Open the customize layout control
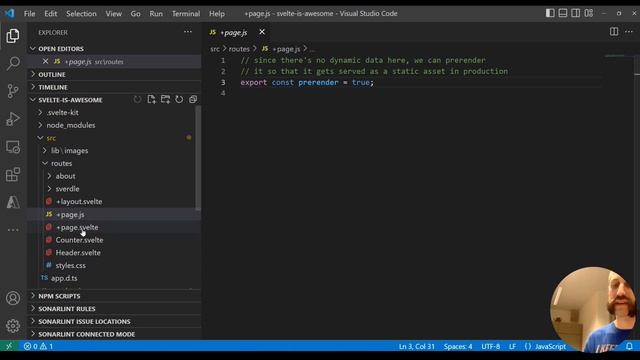Viewport: 640px width, 360px height. (x=589, y=13)
